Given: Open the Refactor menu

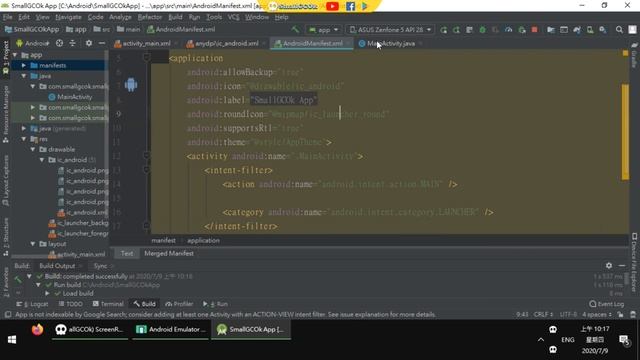Looking at the screenshot, I should (149, 17).
